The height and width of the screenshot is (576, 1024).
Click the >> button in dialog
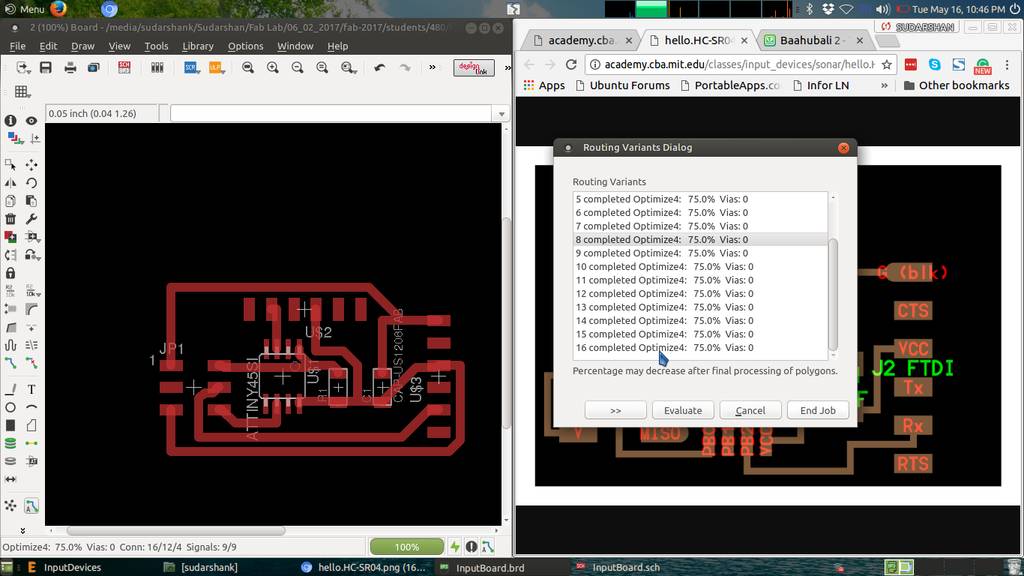[x=615, y=410]
